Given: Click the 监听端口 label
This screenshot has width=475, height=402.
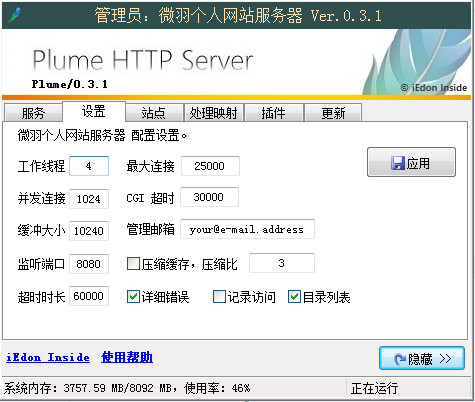Looking at the screenshot, I should (41, 264).
